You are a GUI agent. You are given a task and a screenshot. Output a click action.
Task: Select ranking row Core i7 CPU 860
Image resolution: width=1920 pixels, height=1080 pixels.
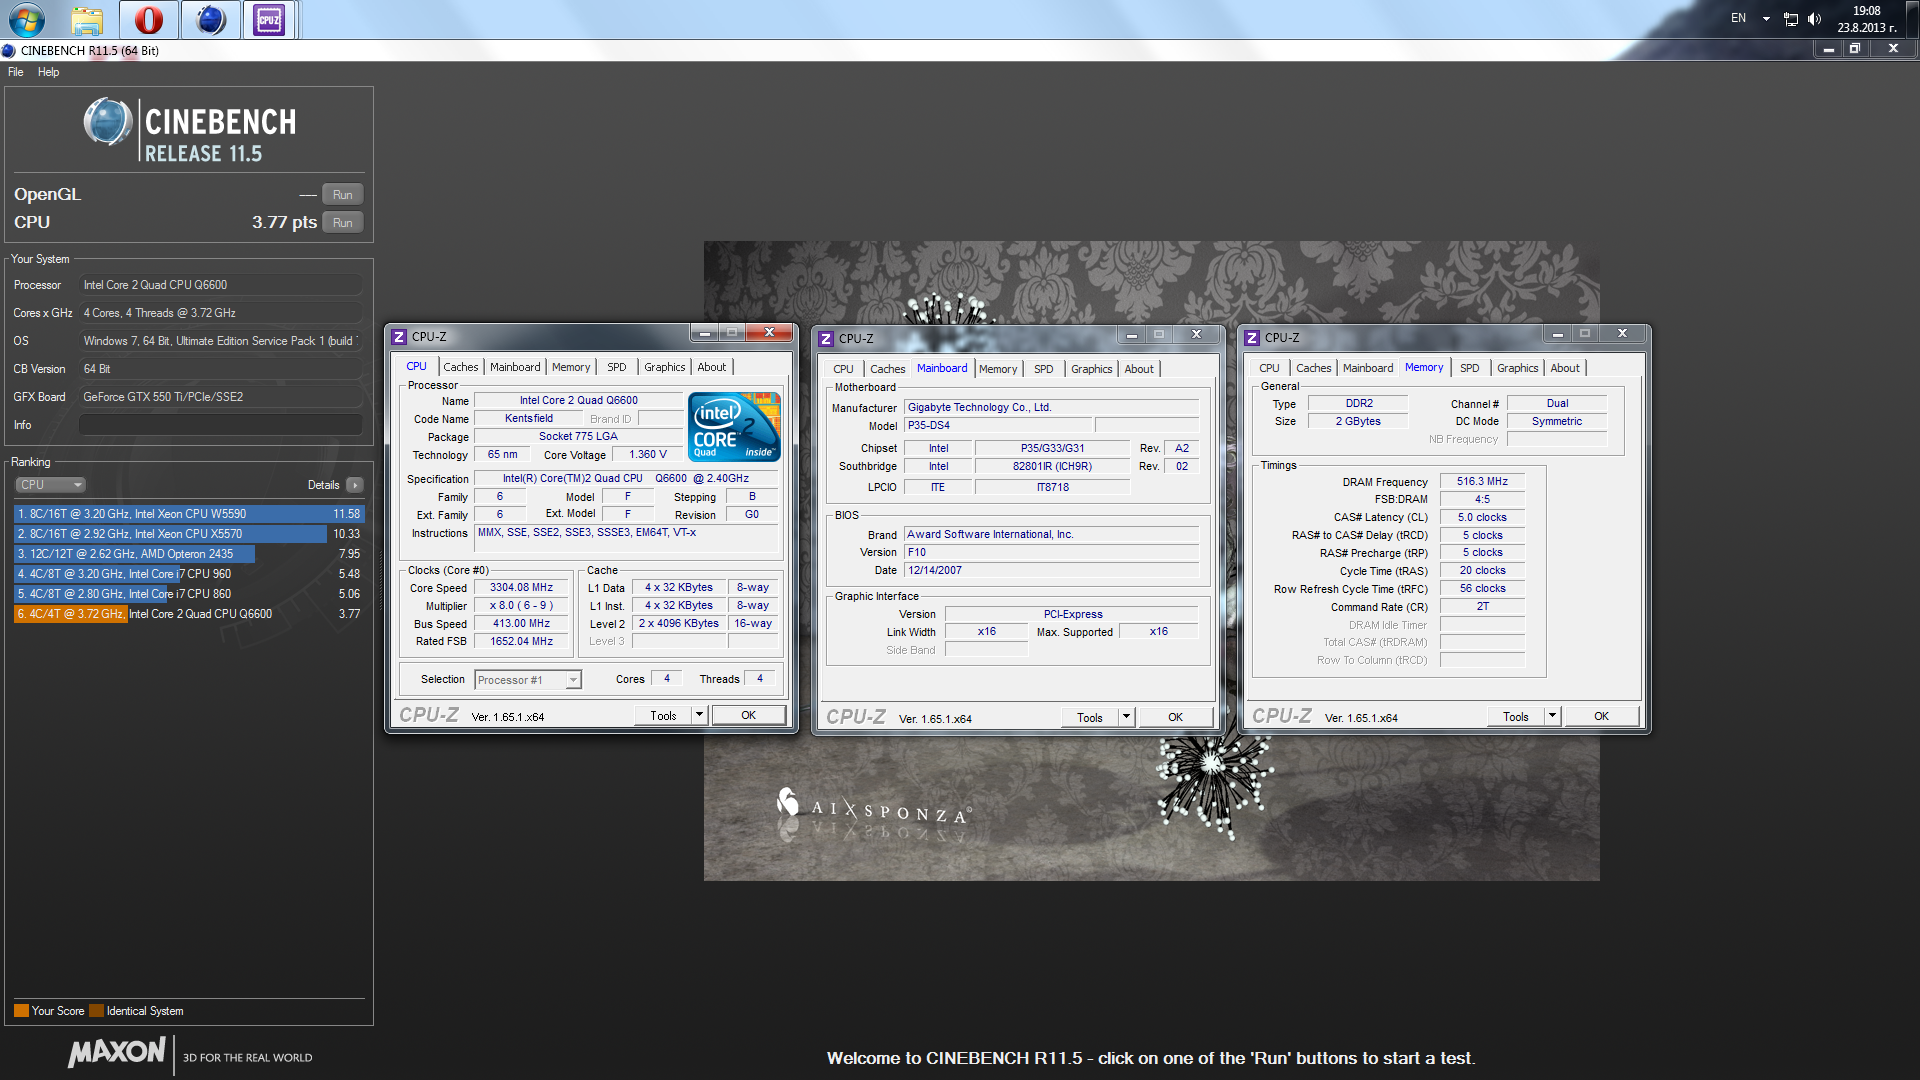[189, 594]
